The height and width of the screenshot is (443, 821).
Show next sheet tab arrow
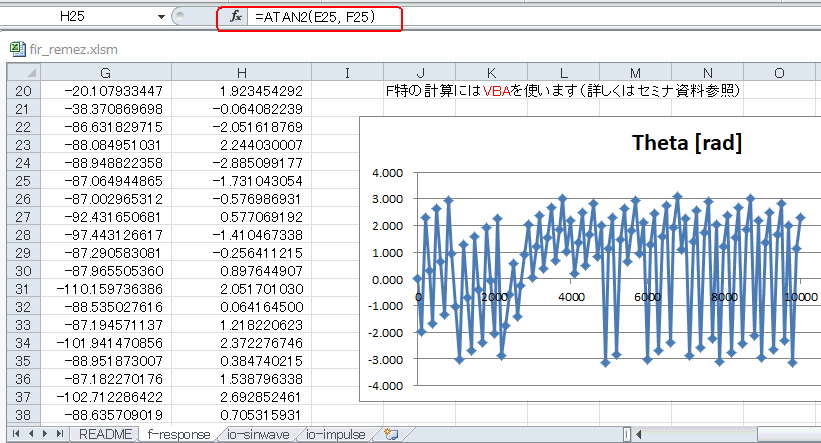[x=45, y=434]
